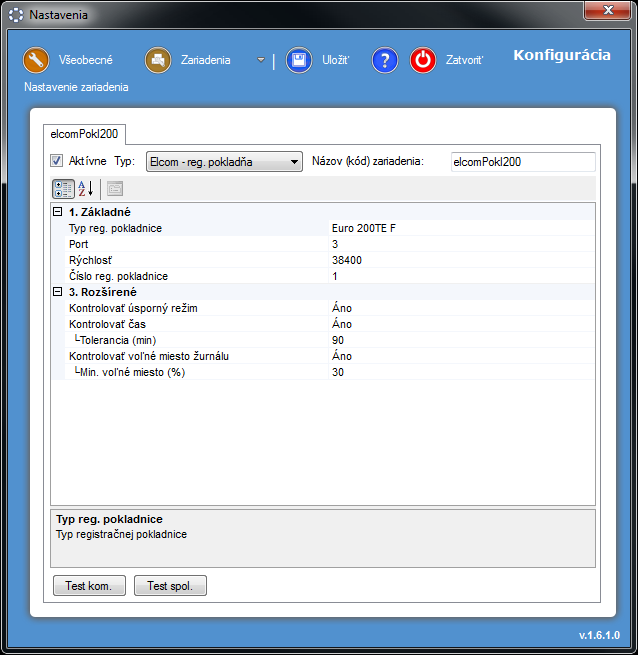Open help with the question mark icon

[x=385, y=60]
